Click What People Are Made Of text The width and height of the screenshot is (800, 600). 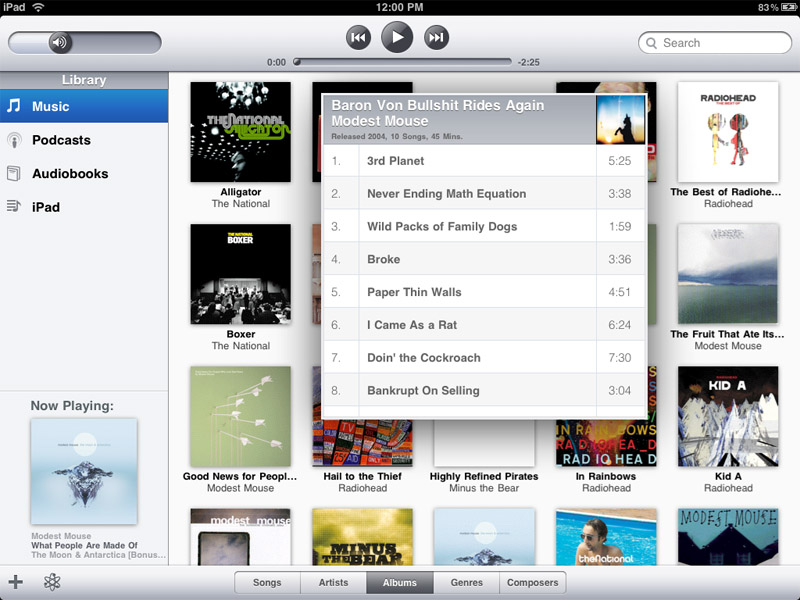(x=84, y=545)
